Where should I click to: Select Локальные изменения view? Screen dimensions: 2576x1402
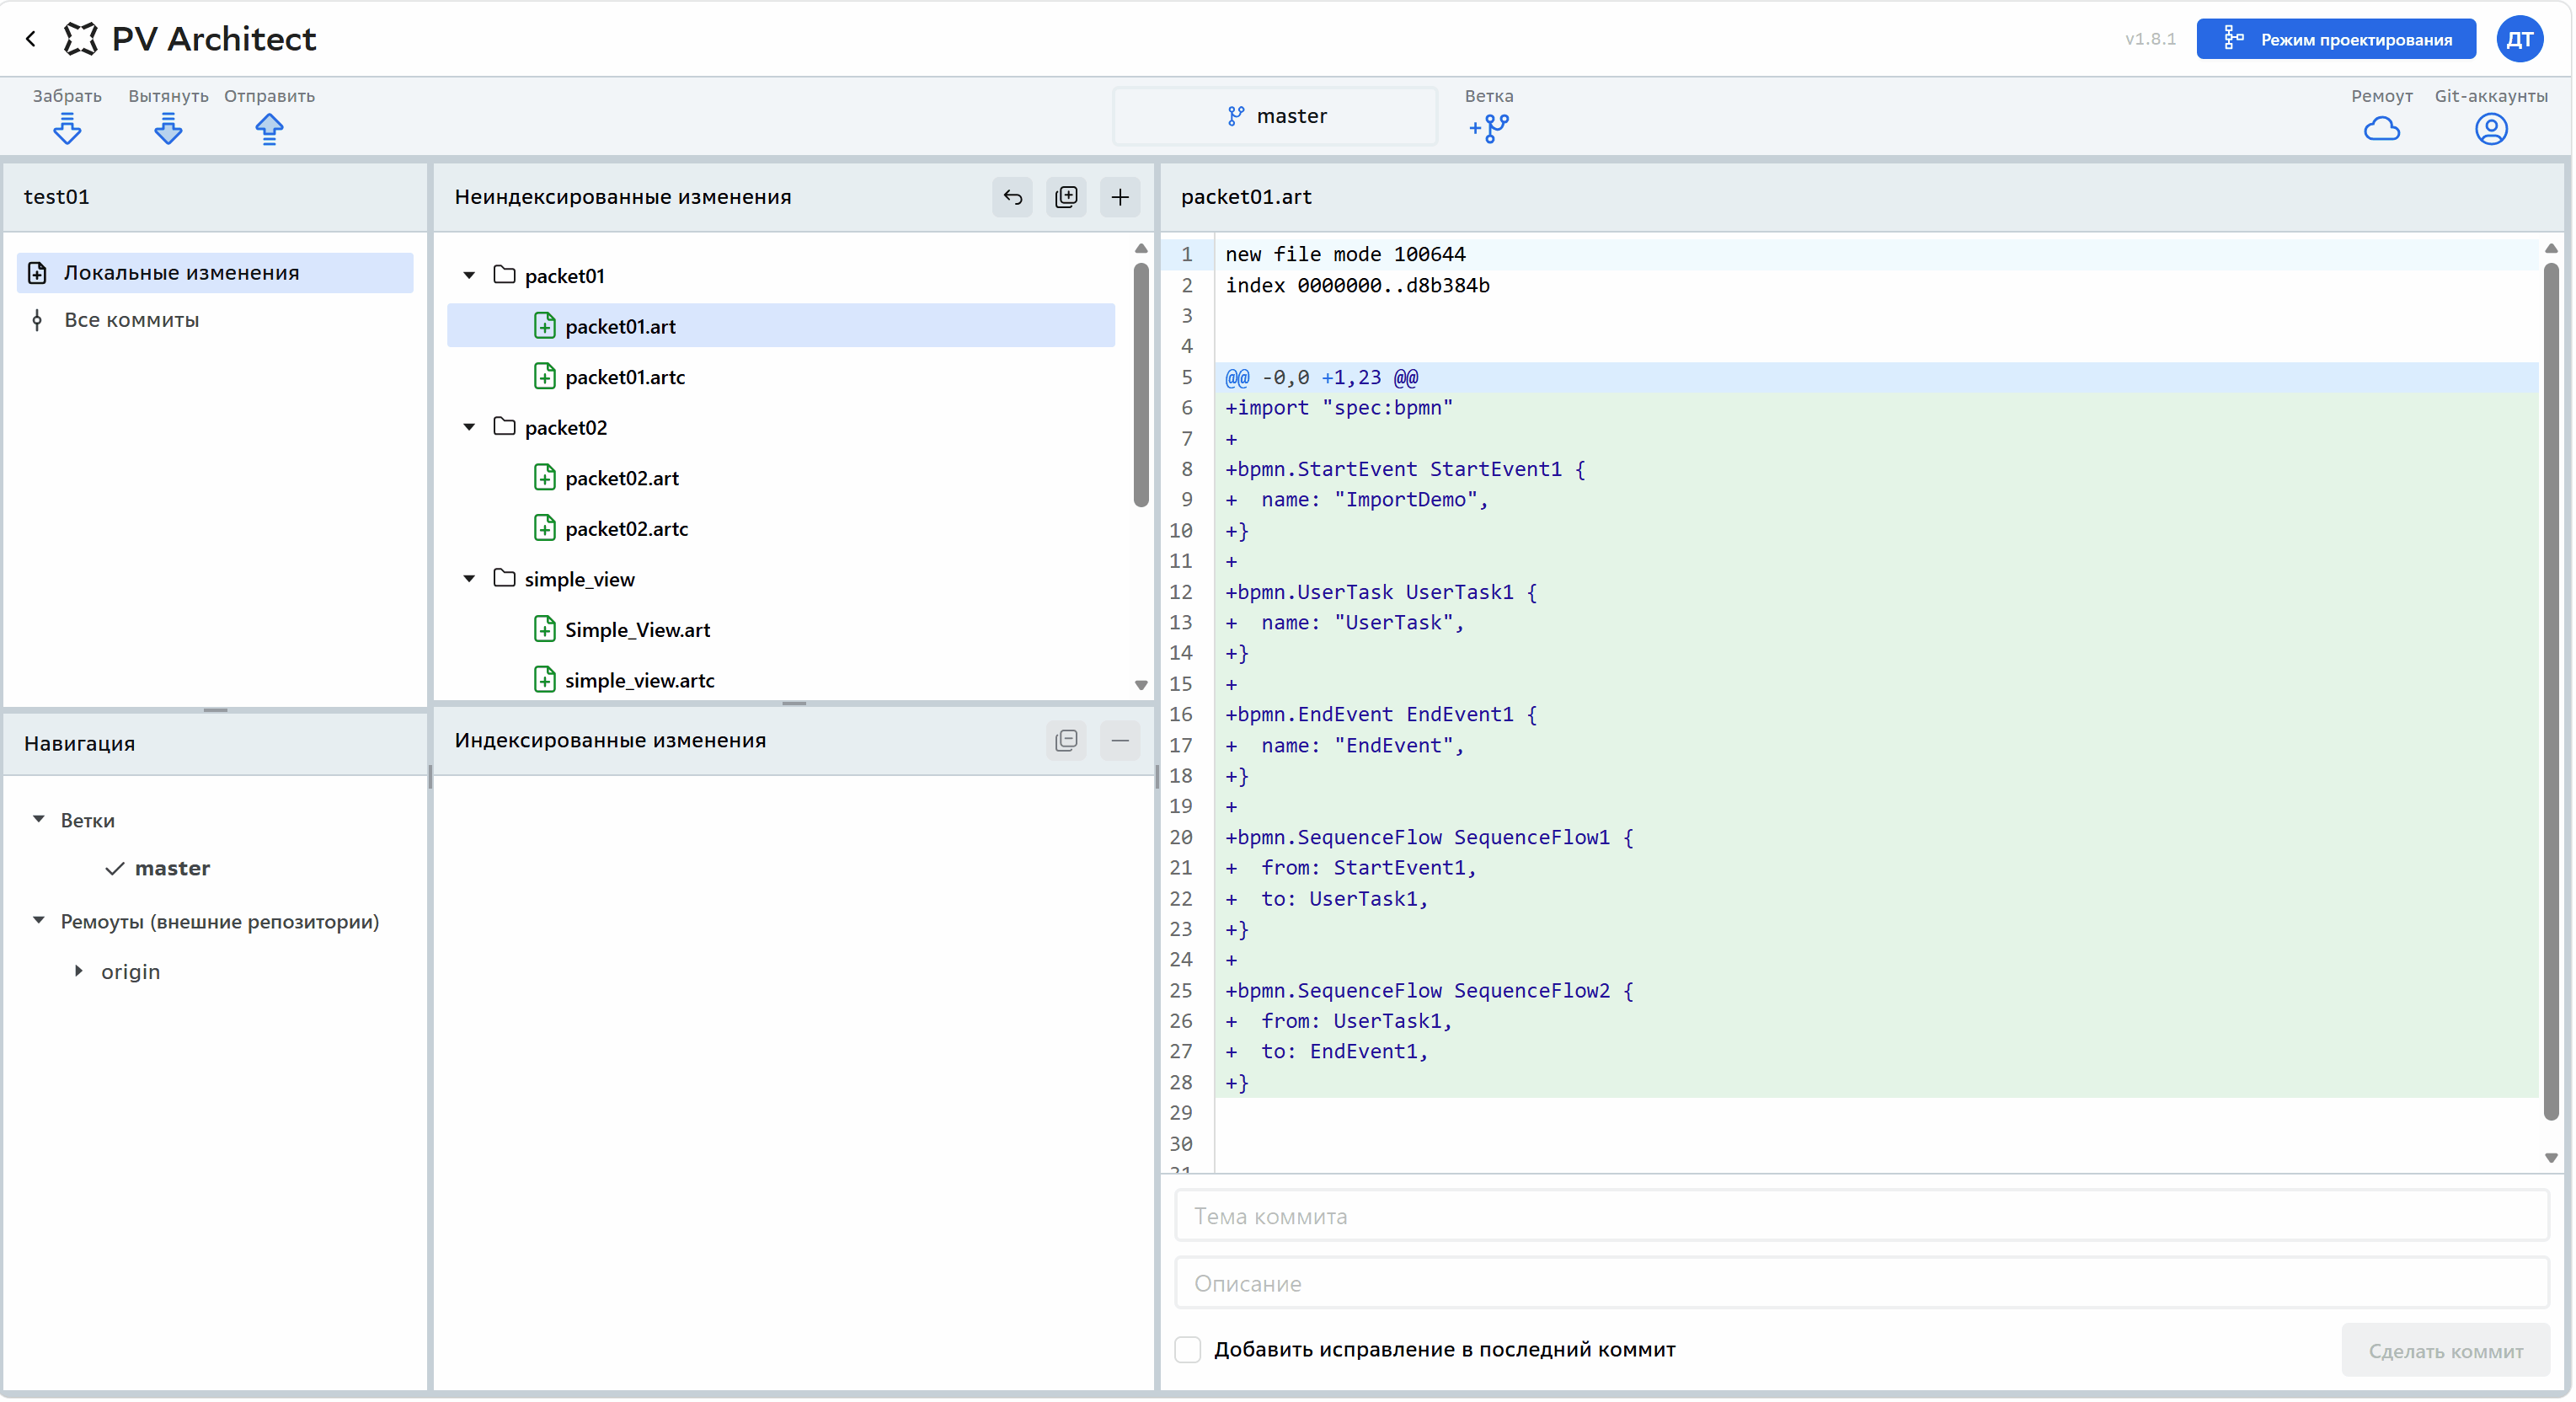[215, 273]
